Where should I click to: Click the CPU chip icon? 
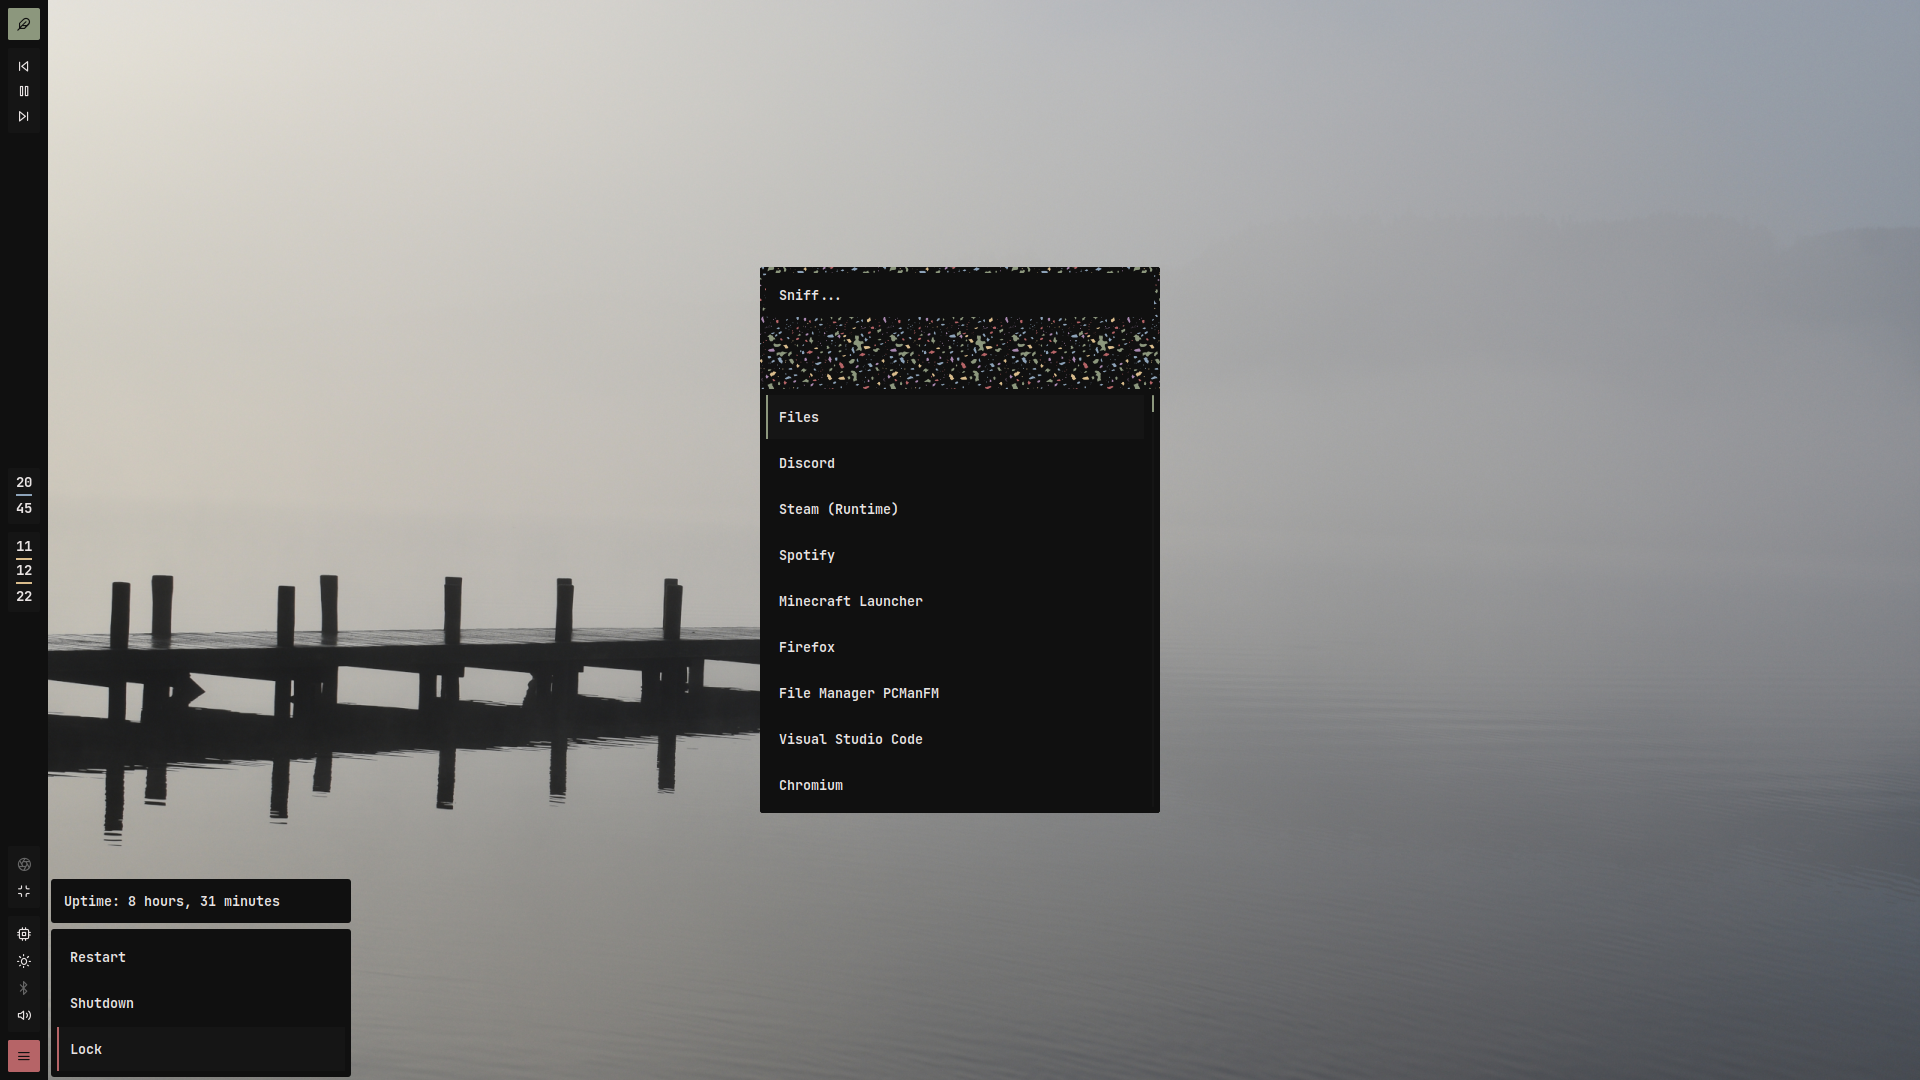24,934
